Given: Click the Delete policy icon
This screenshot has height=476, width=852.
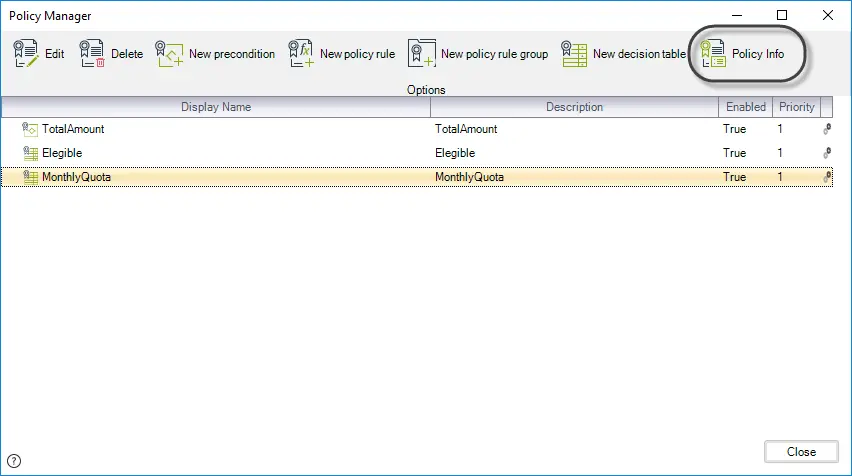Looking at the screenshot, I should pyautogui.click(x=92, y=53).
